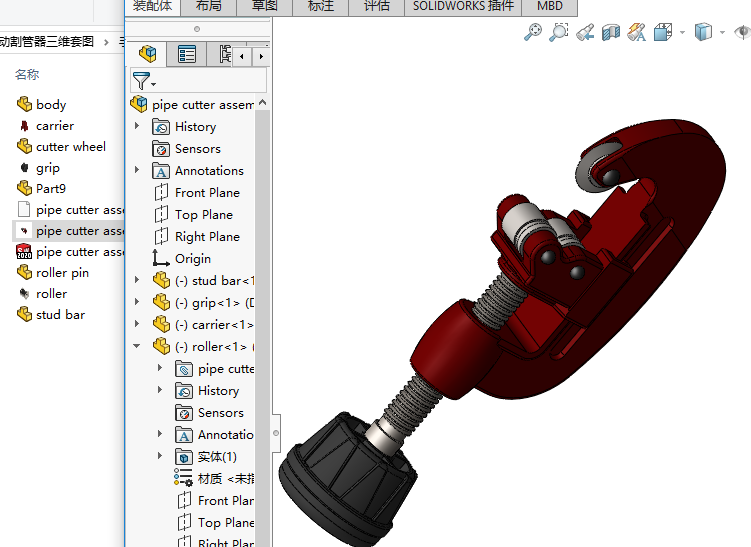Expand the top-level History node
751x547 pixels.
[x=137, y=127]
